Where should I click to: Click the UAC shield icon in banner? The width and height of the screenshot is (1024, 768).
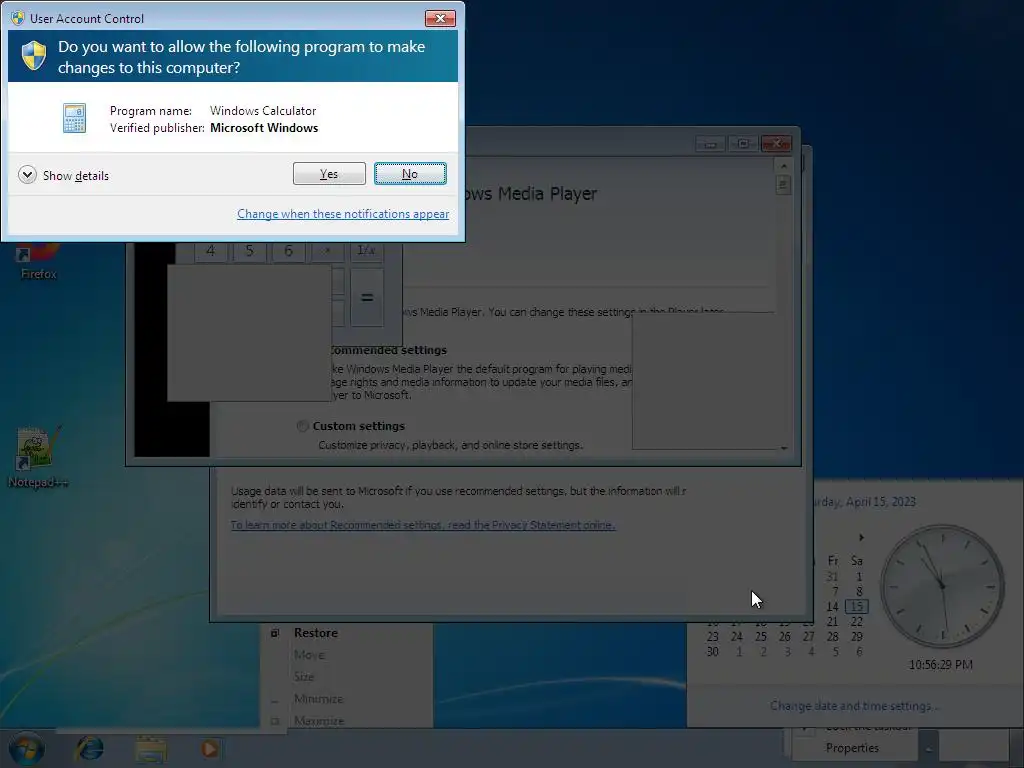34,56
